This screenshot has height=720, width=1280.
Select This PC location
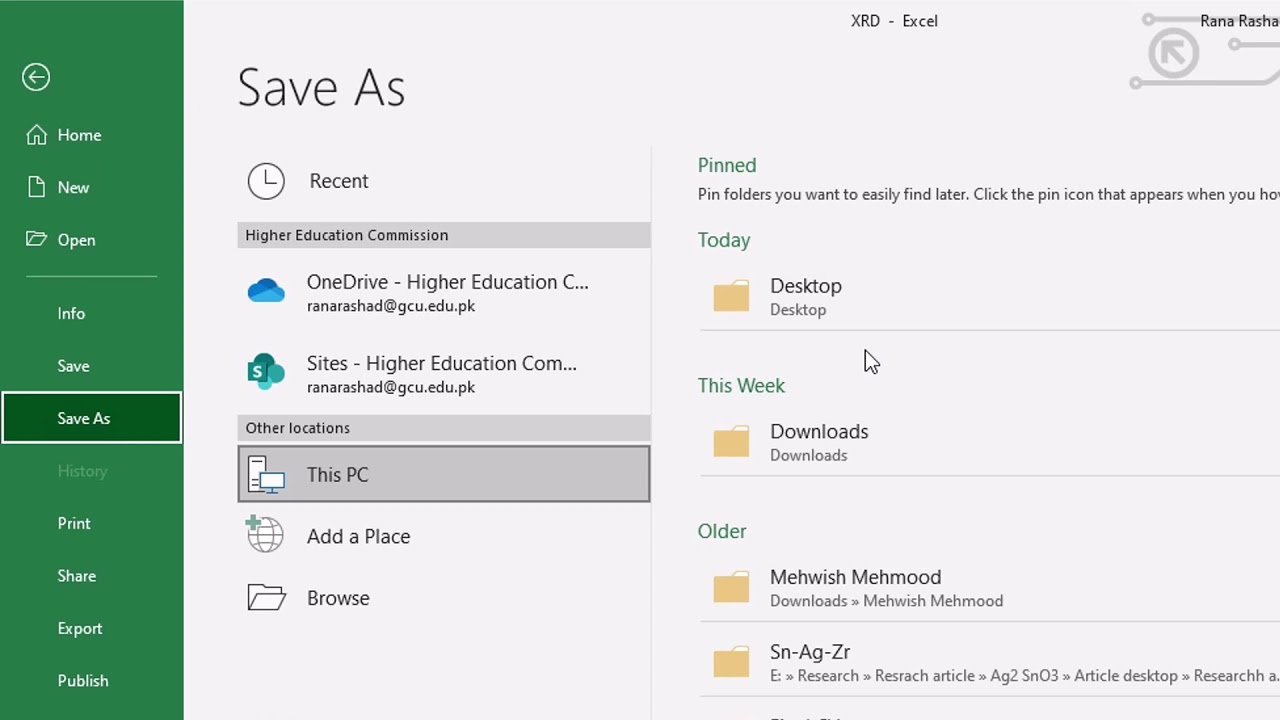pyautogui.click(x=443, y=474)
